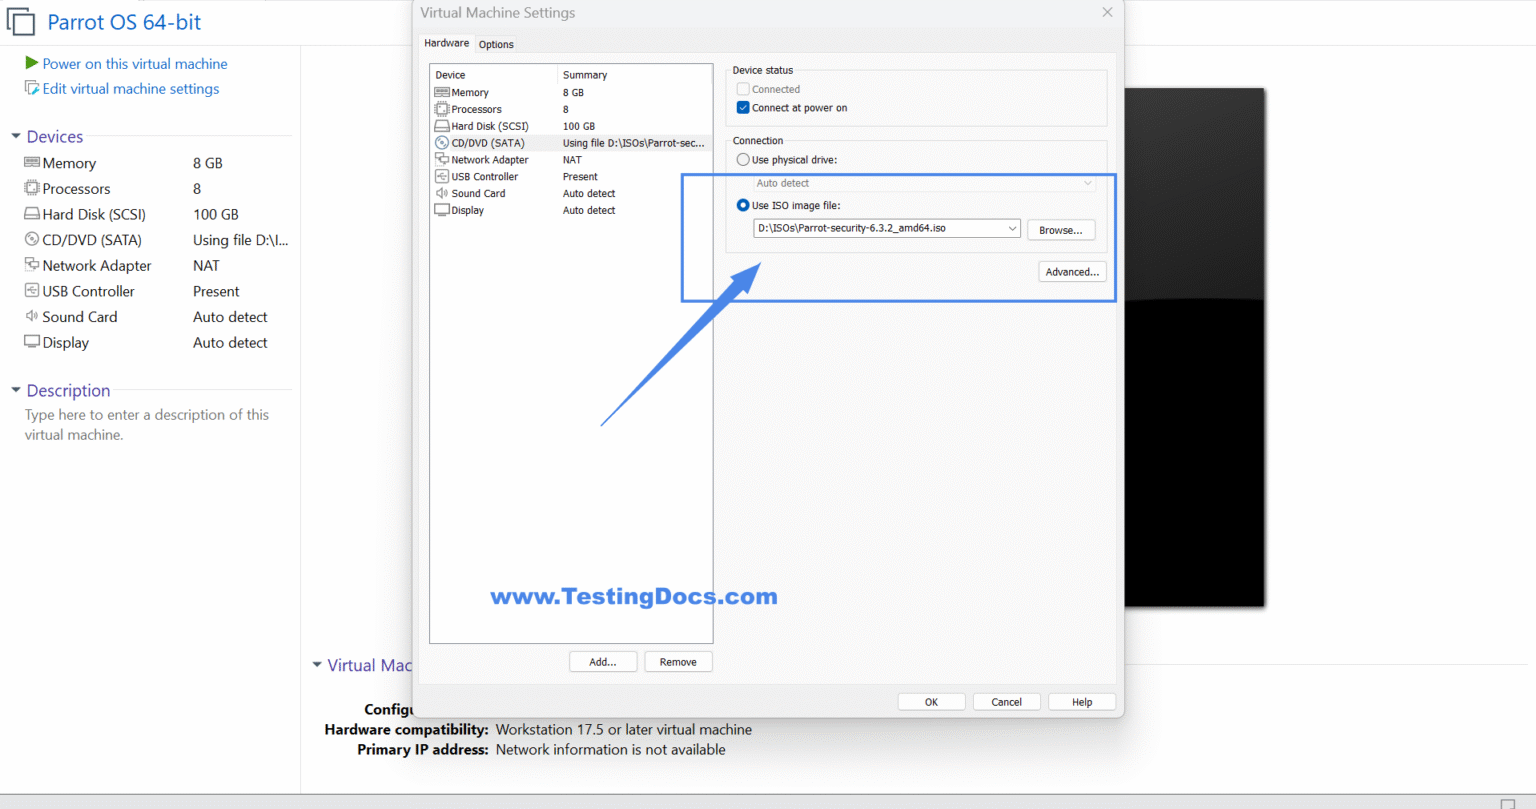Uncheck Connect at power on
Screen dimensions: 1536x809
pyautogui.click(x=742, y=107)
